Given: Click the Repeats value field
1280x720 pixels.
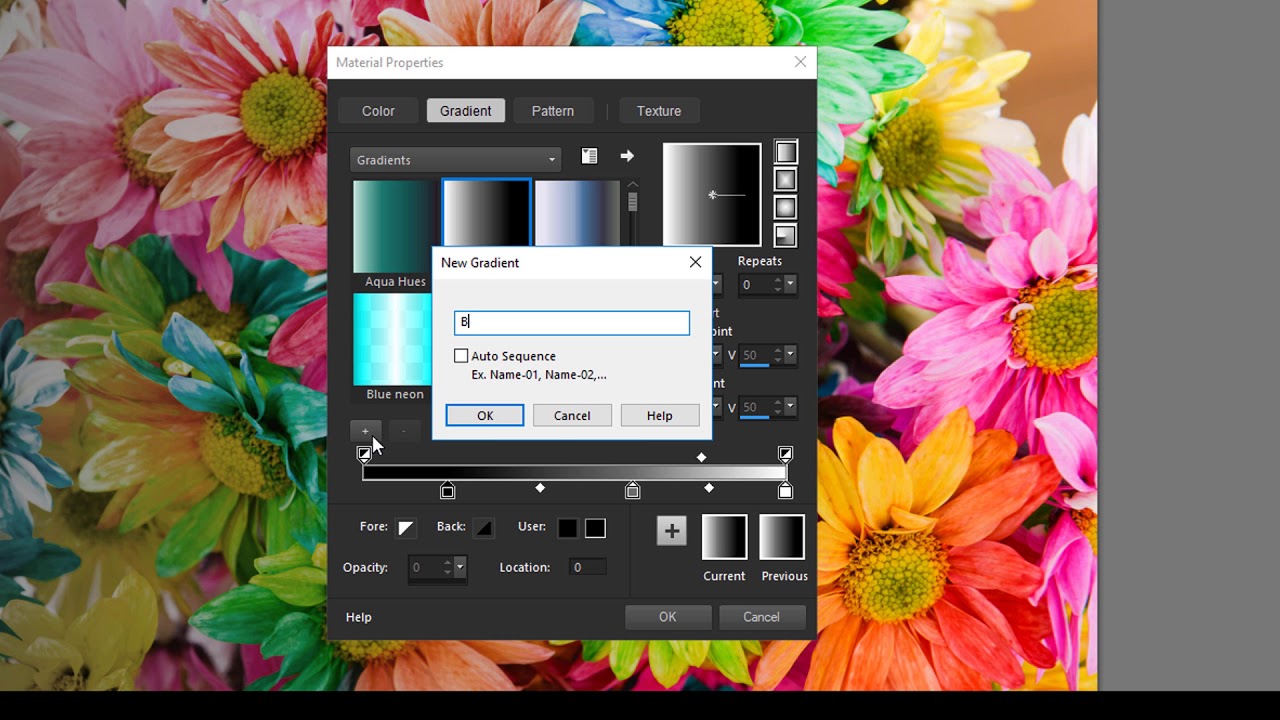Looking at the screenshot, I should (x=754, y=285).
